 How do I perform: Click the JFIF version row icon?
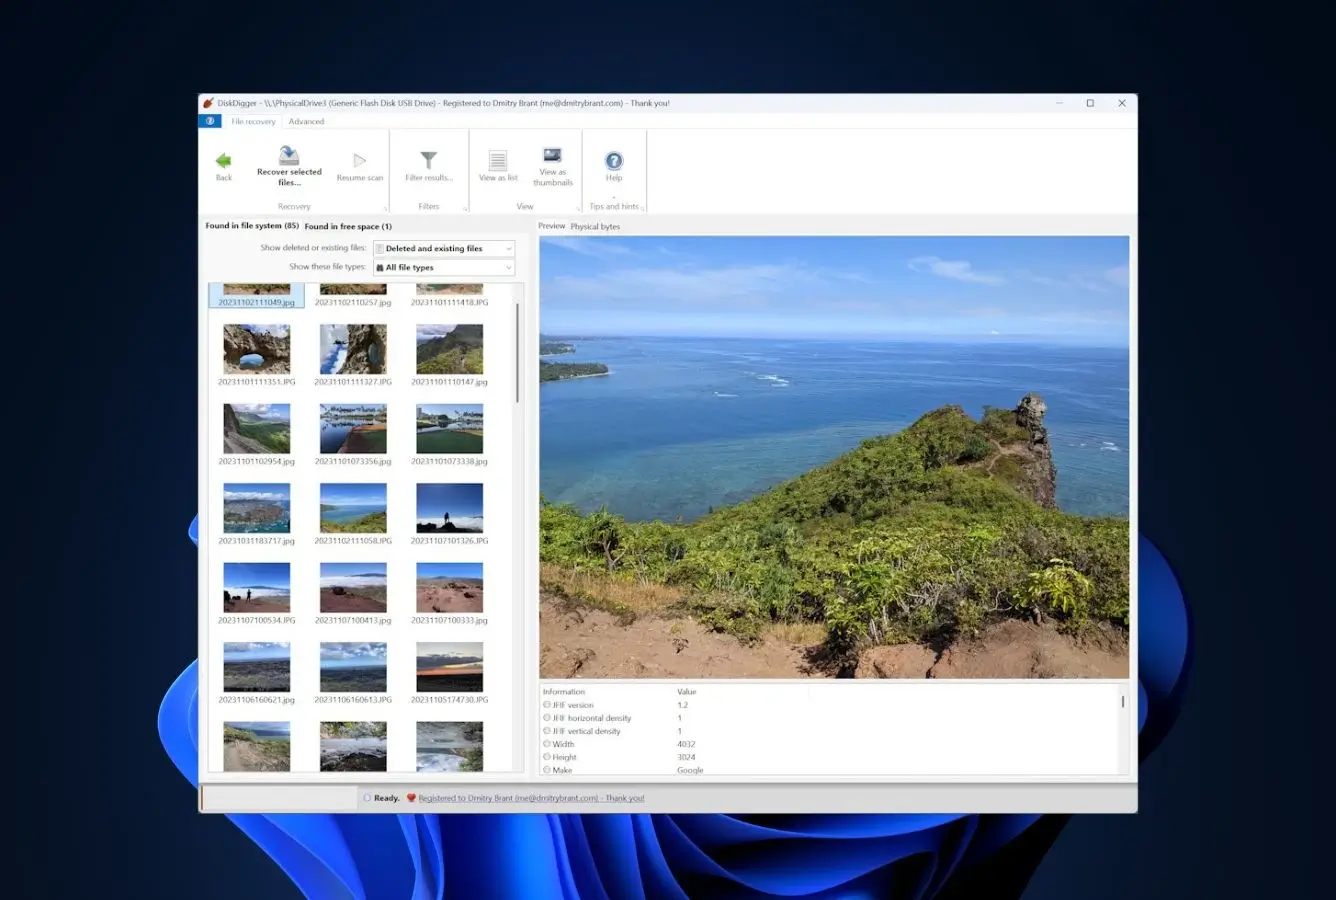547,705
